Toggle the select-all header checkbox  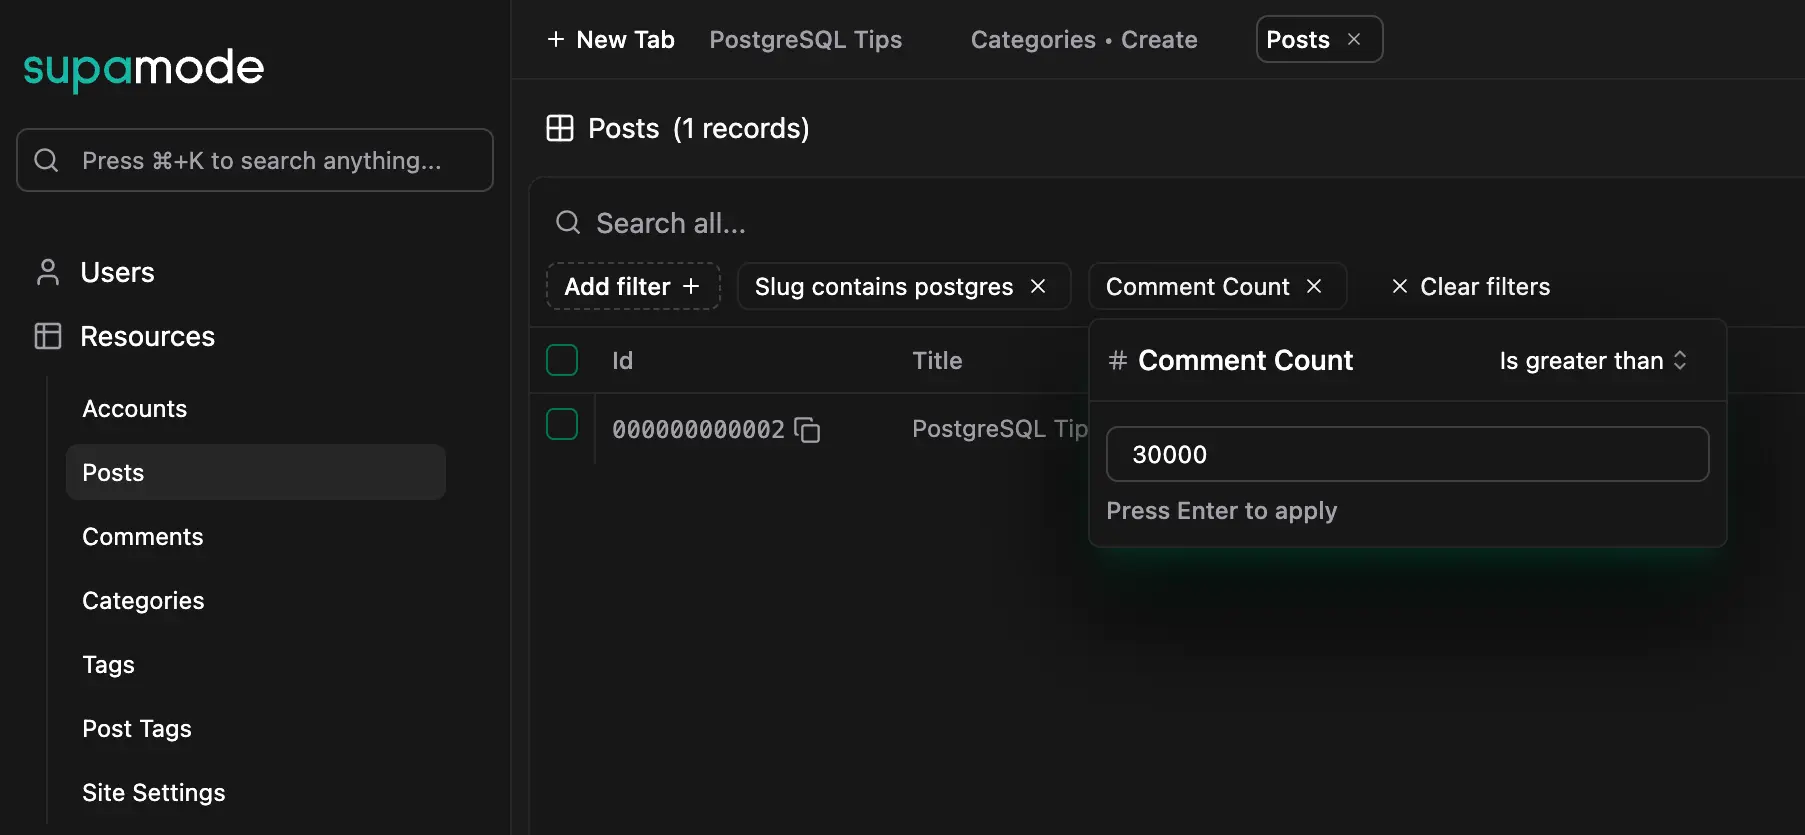tap(562, 360)
